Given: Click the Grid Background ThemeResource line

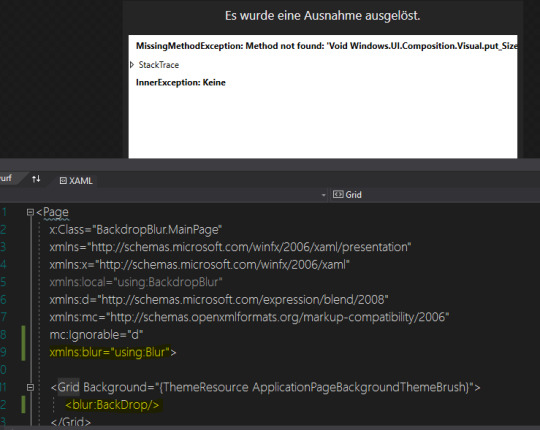Looking at the screenshot, I should [265, 387].
